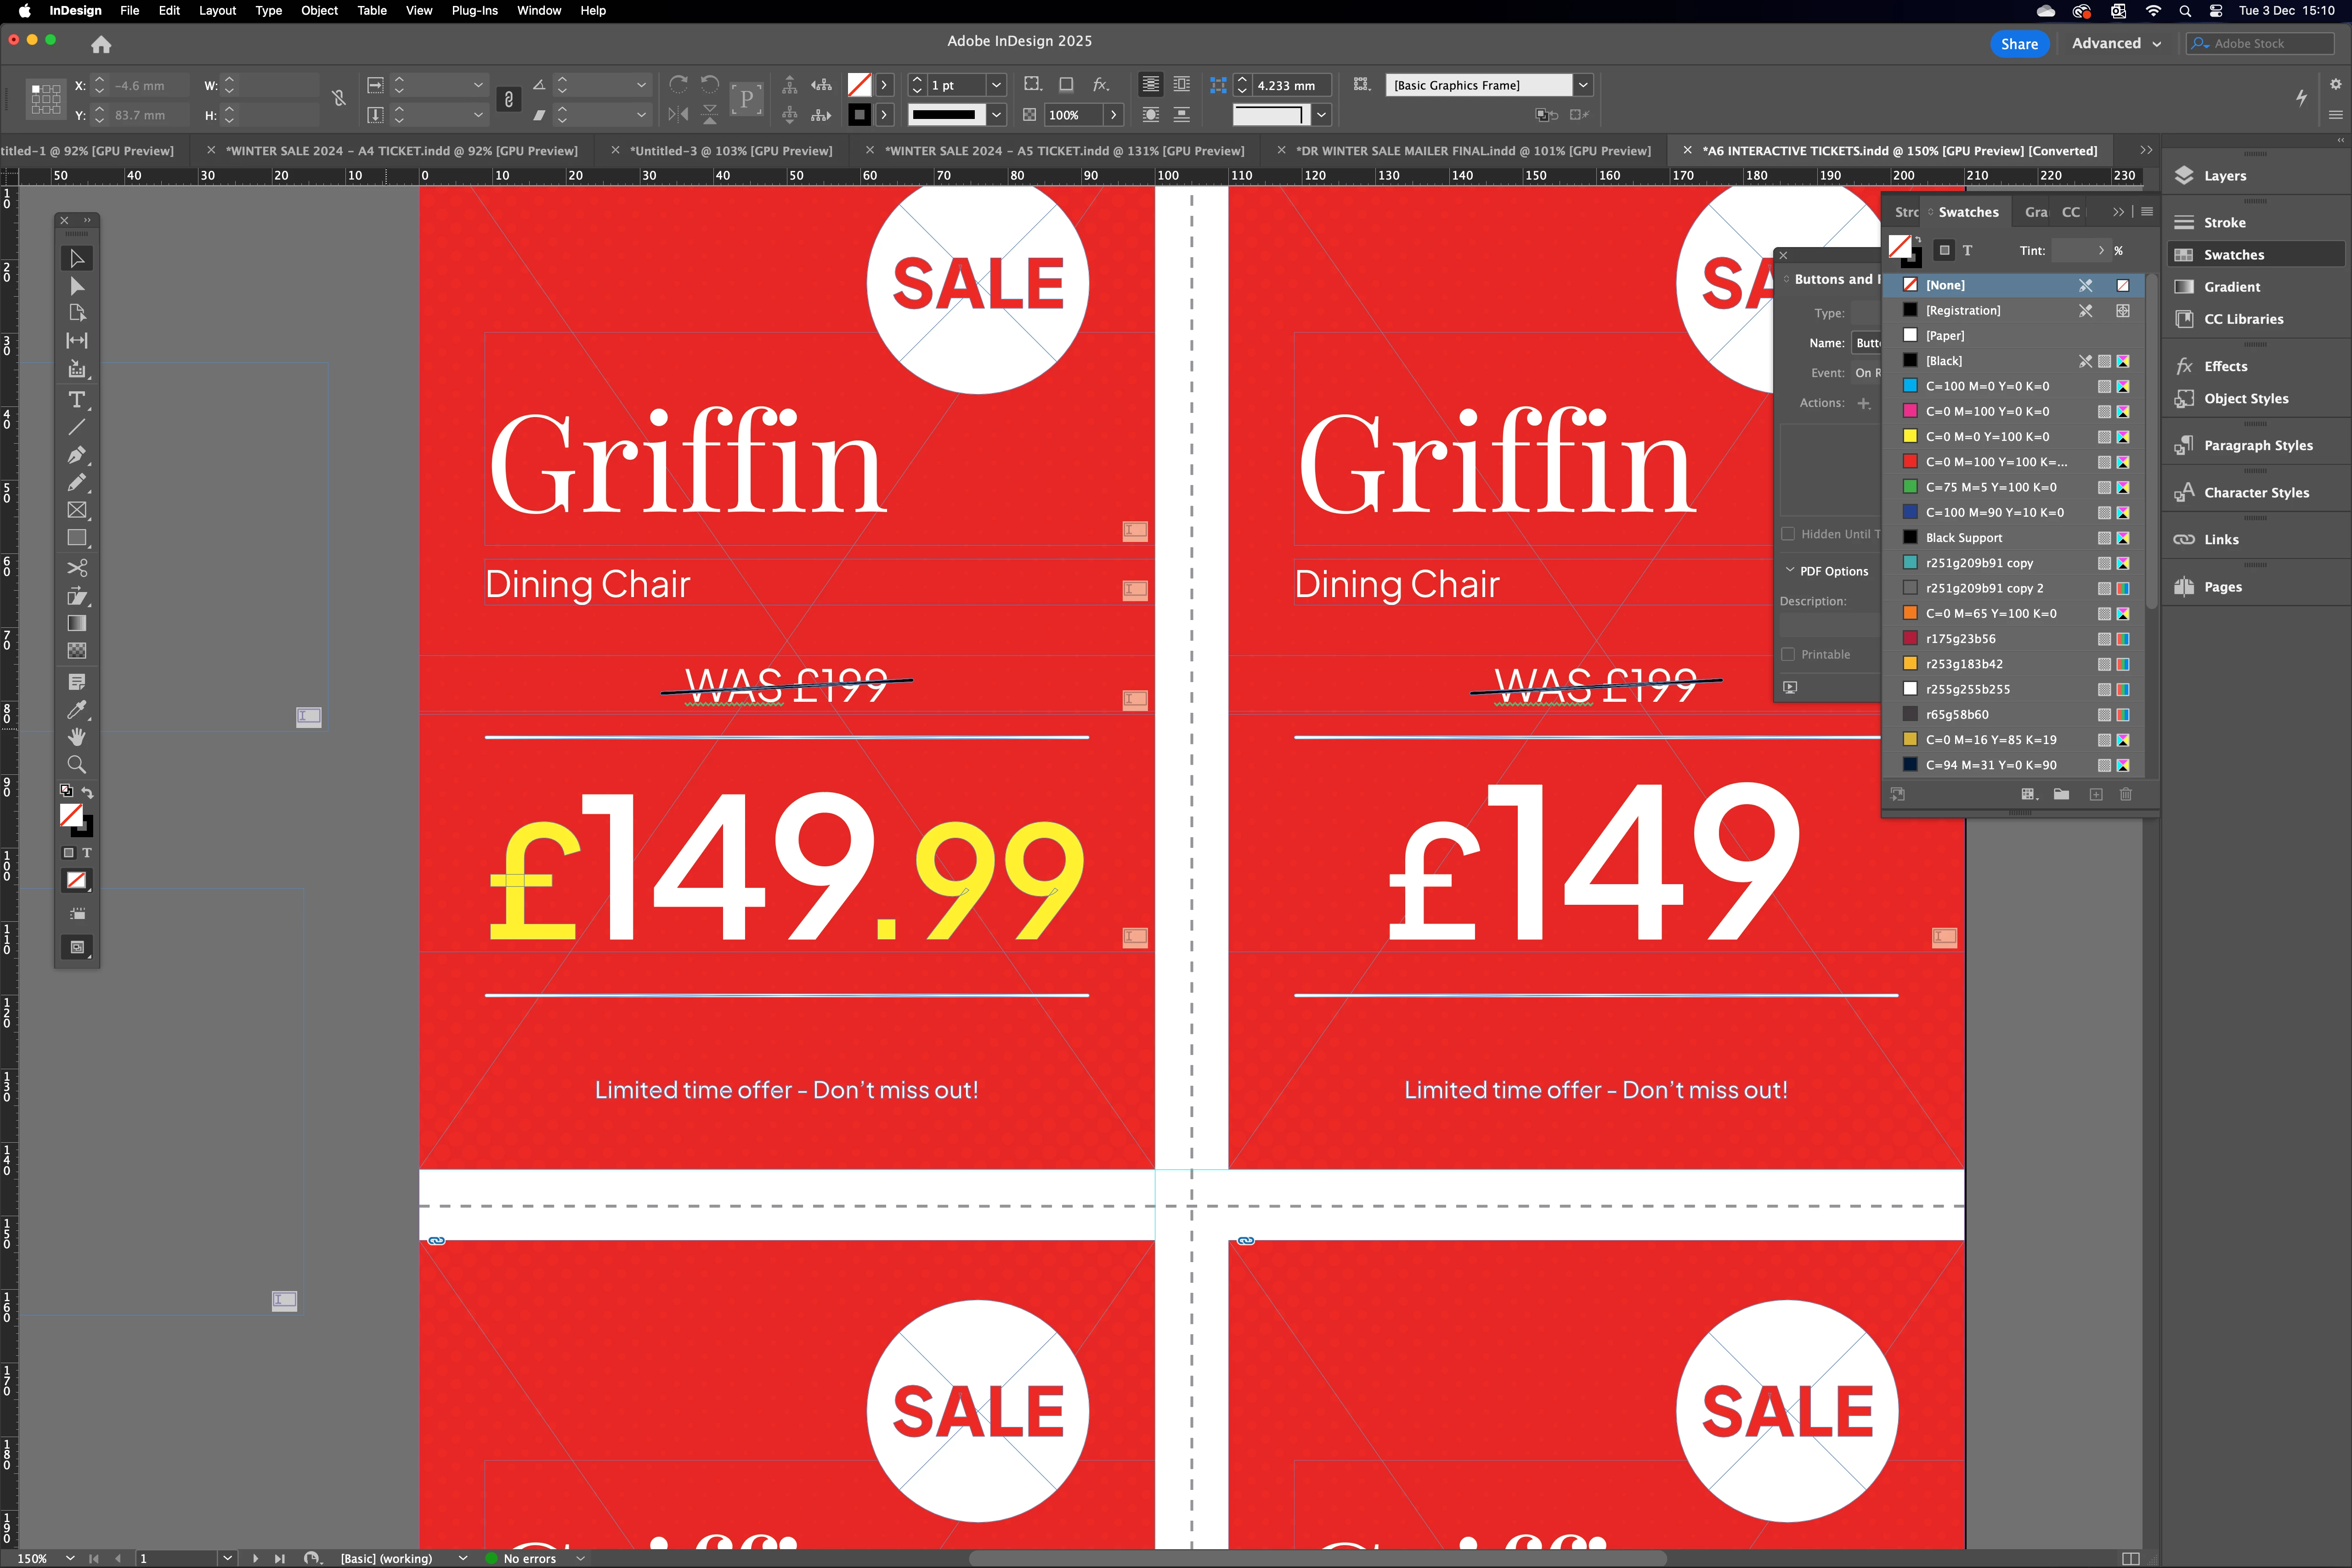Screen dimensions: 2352x1568
Task: Select the Direct Selection tool
Action: pos(77,286)
